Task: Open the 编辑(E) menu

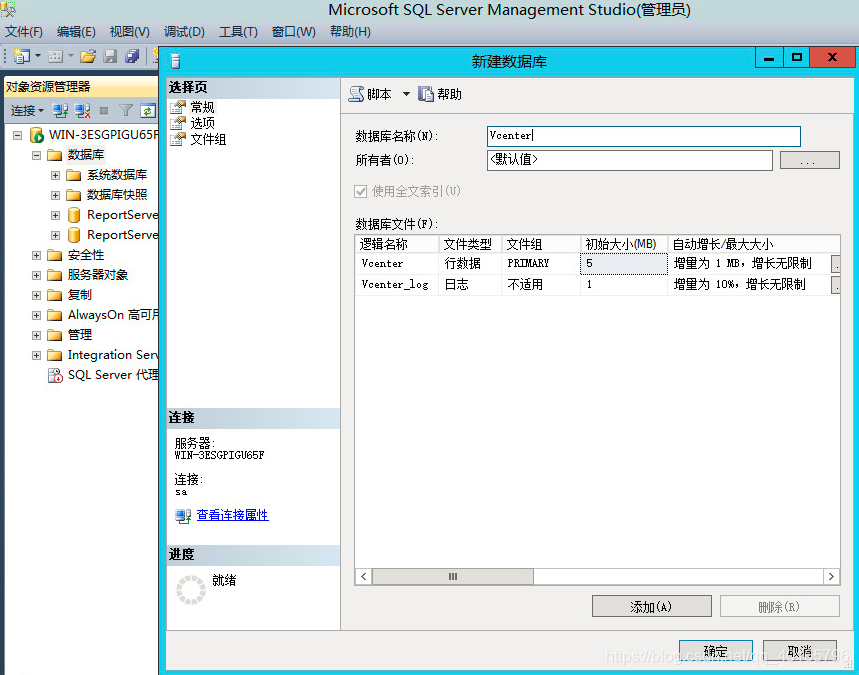Action: [x=76, y=32]
